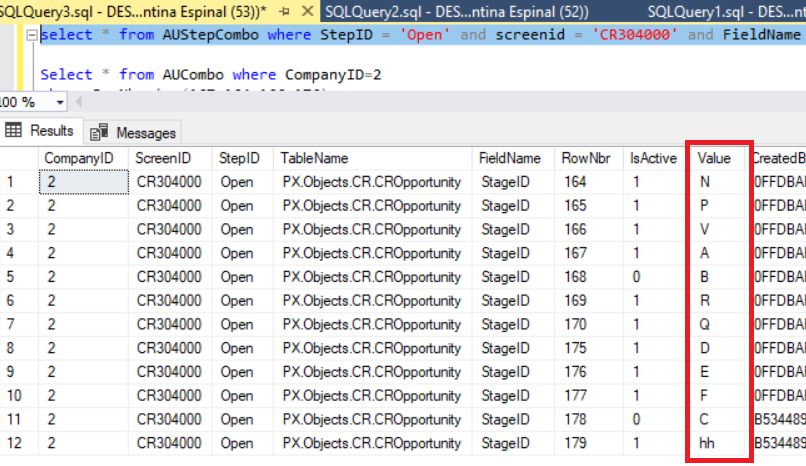
Task: Select the SQLQuery3.sql tab
Action: coord(133,11)
